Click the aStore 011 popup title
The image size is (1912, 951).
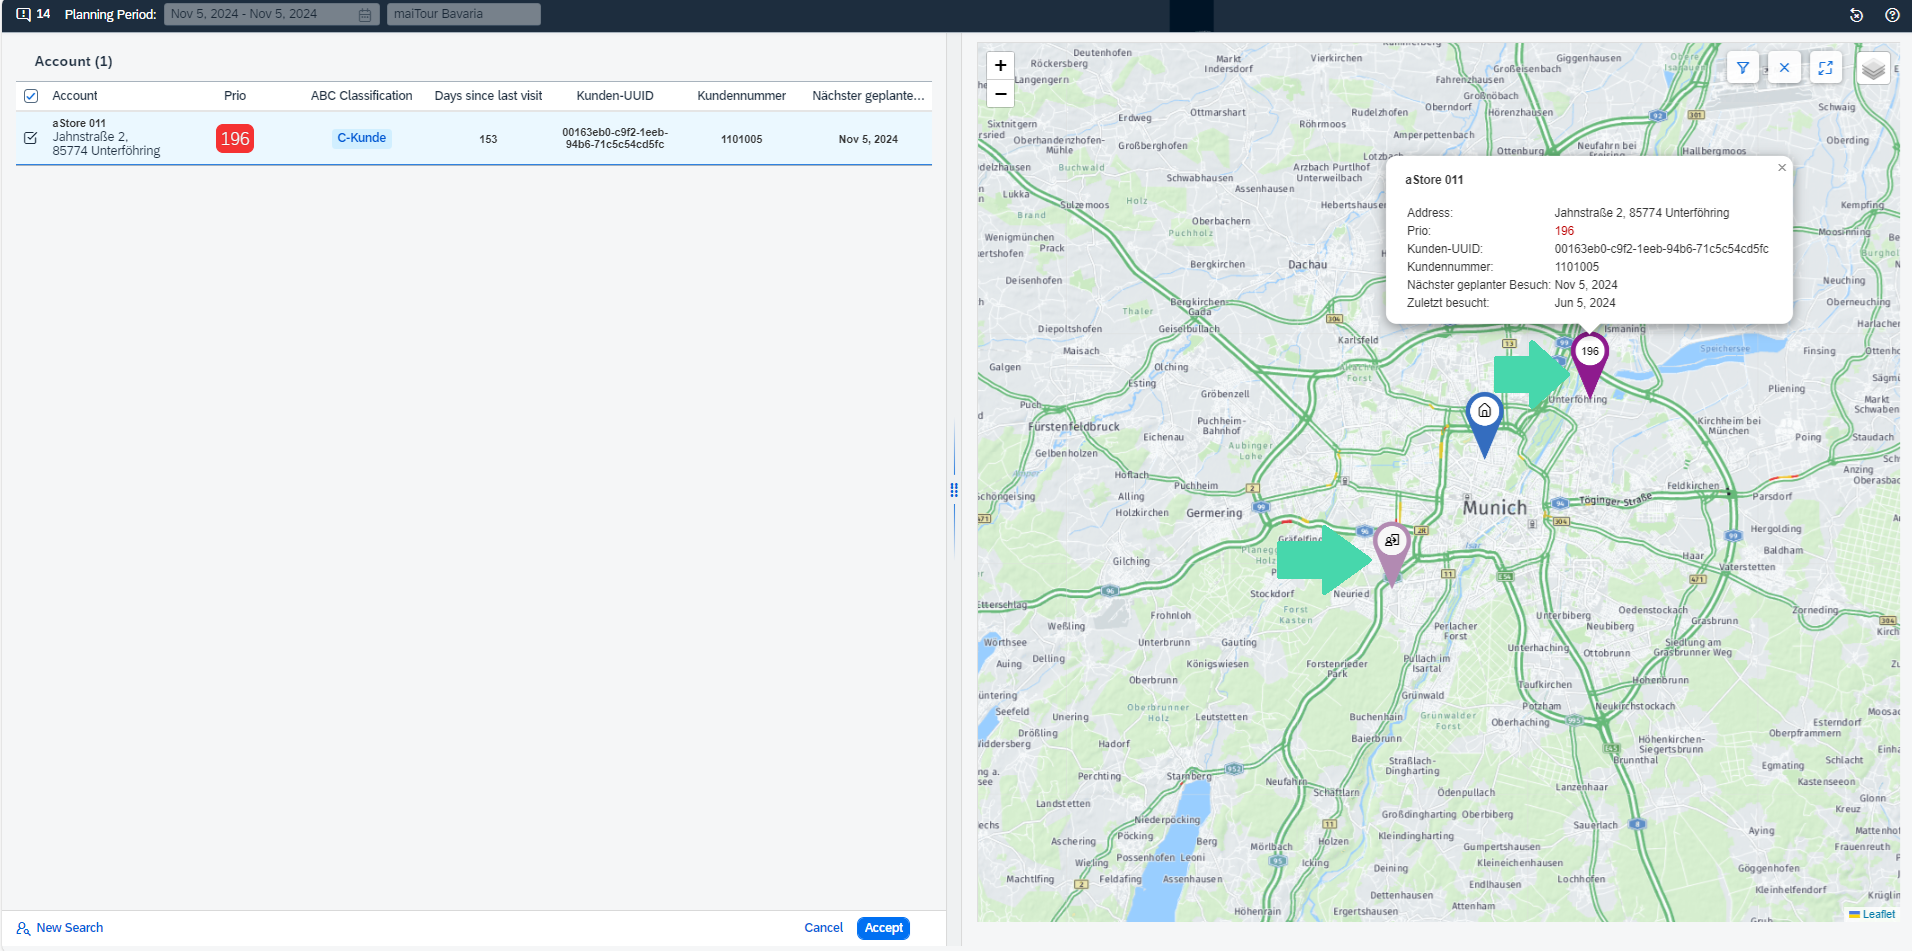point(1434,180)
